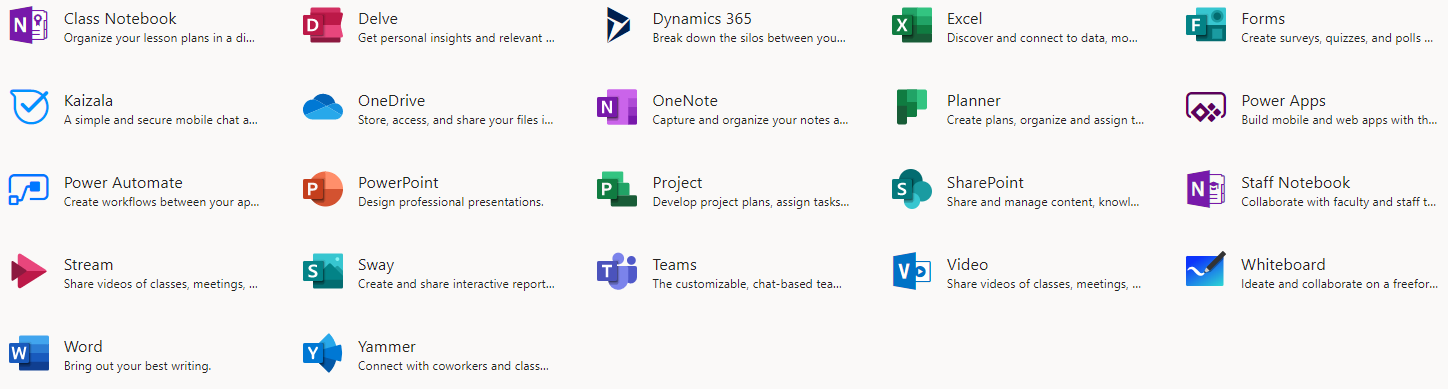Click the PowerPoint app icon
The width and height of the screenshot is (1448, 389).
322,190
